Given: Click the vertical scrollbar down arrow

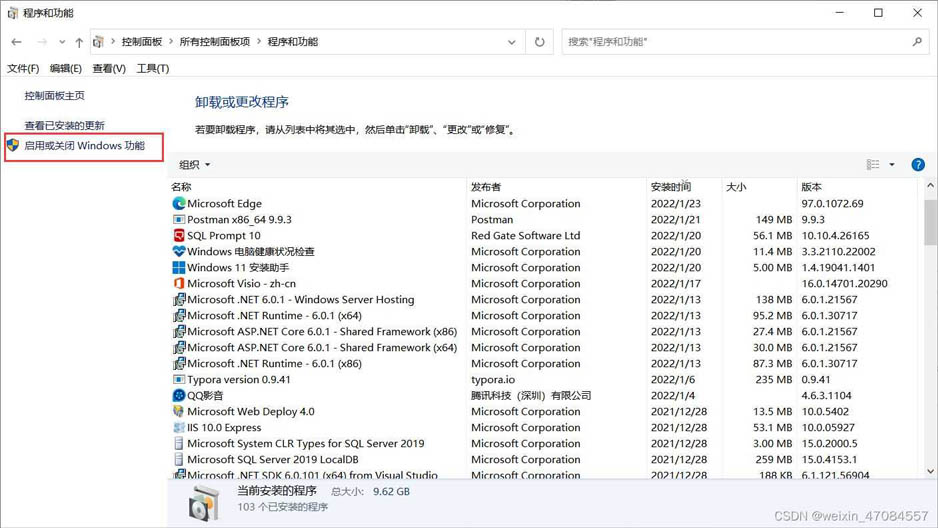Looking at the screenshot, I should (x=930, y=471).
